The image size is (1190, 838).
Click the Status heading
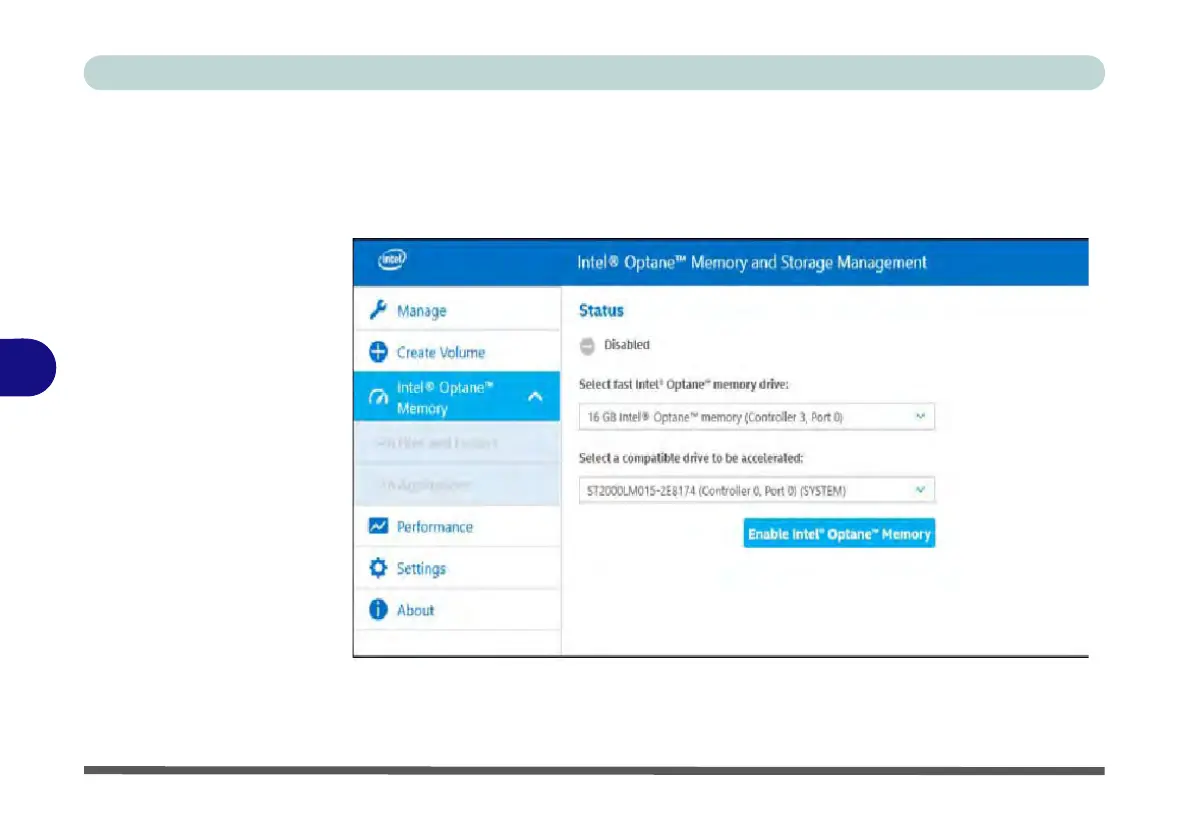click(x=601, y=310)
